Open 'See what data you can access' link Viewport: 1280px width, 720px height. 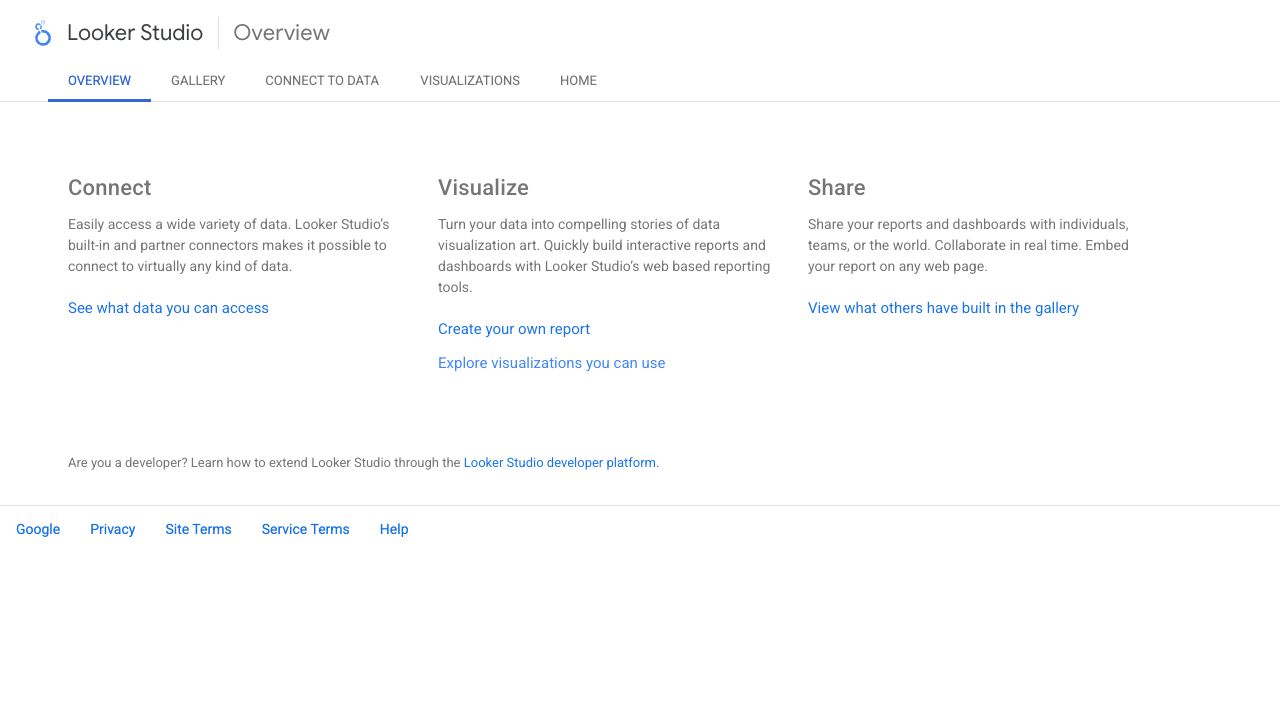(168, 308)
